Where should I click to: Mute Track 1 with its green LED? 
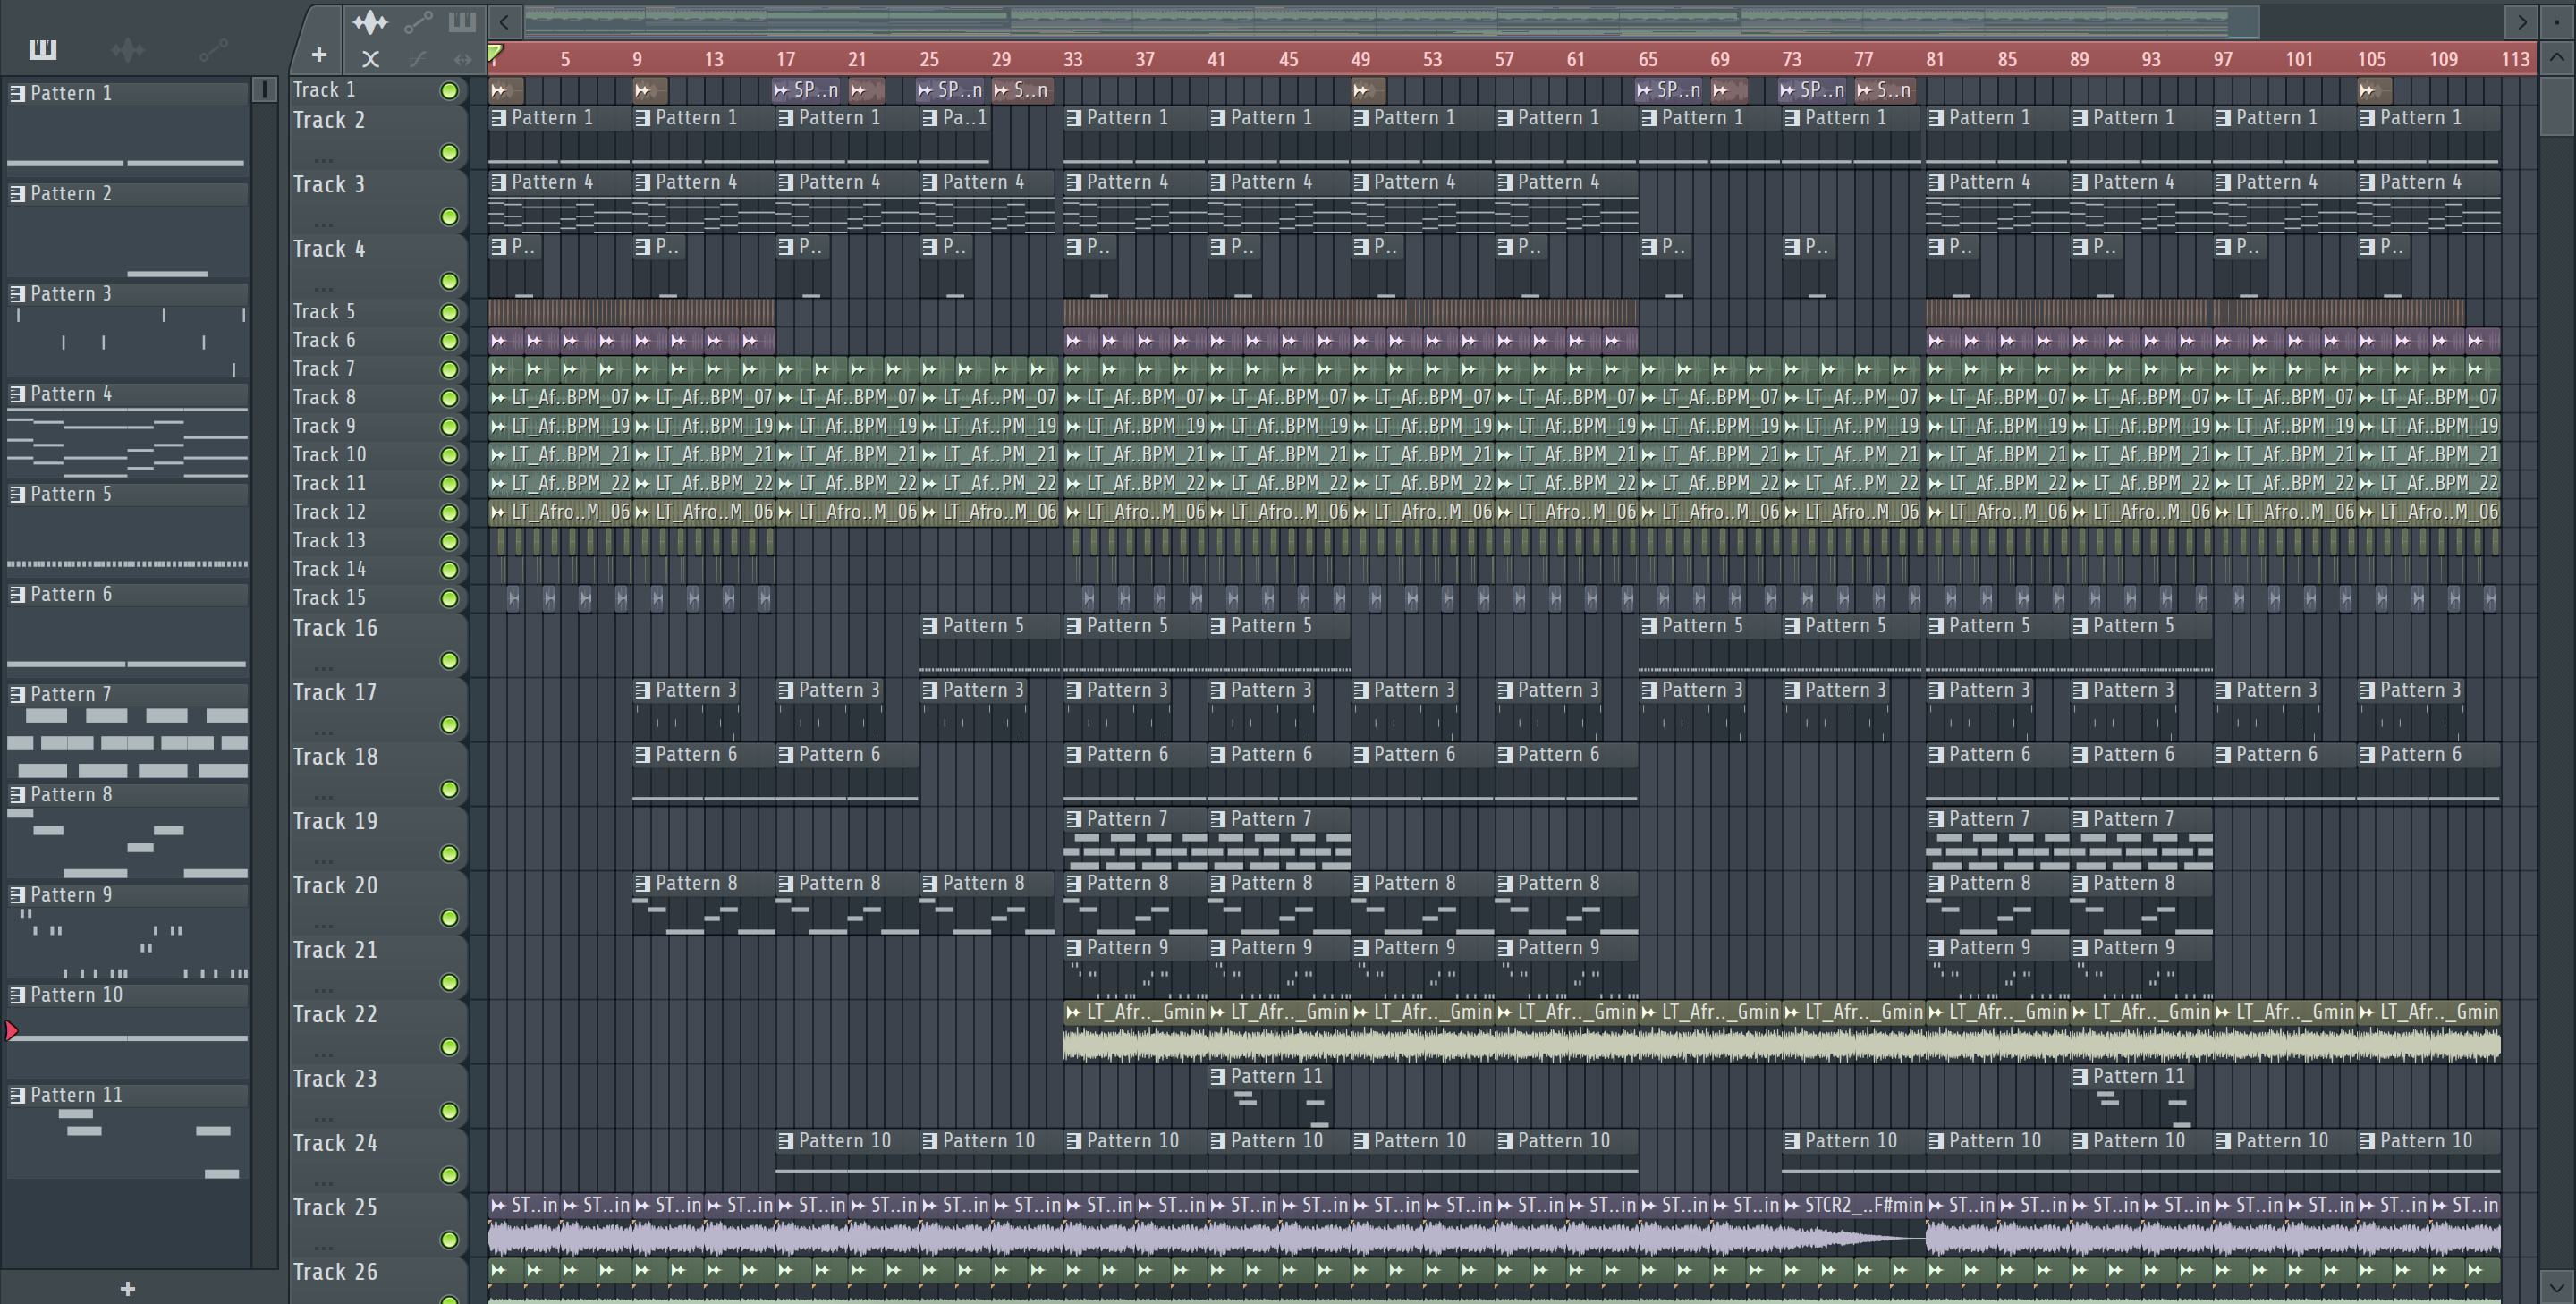click(449, 91)
